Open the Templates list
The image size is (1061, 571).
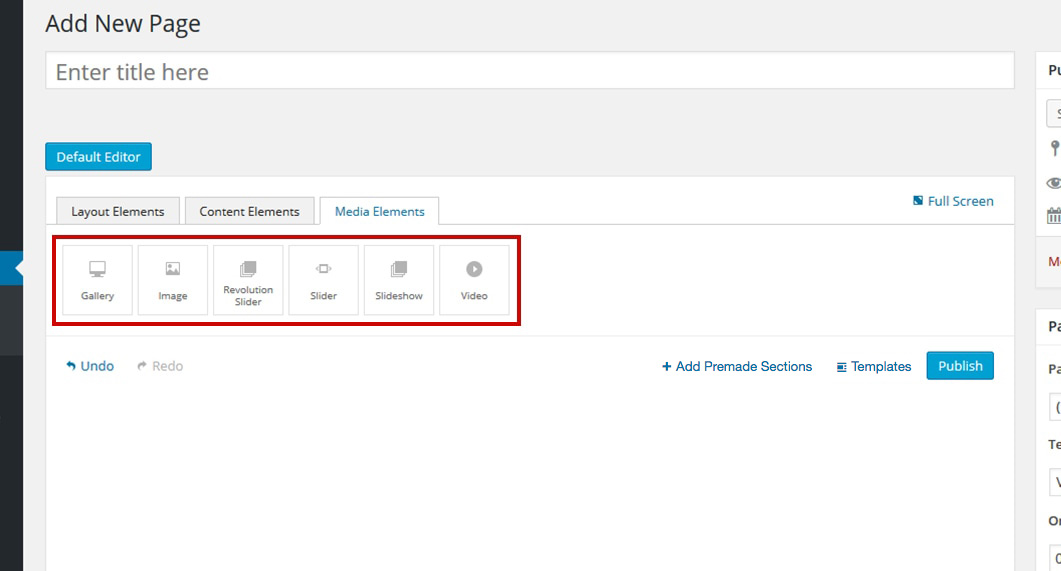pos(874,367)
